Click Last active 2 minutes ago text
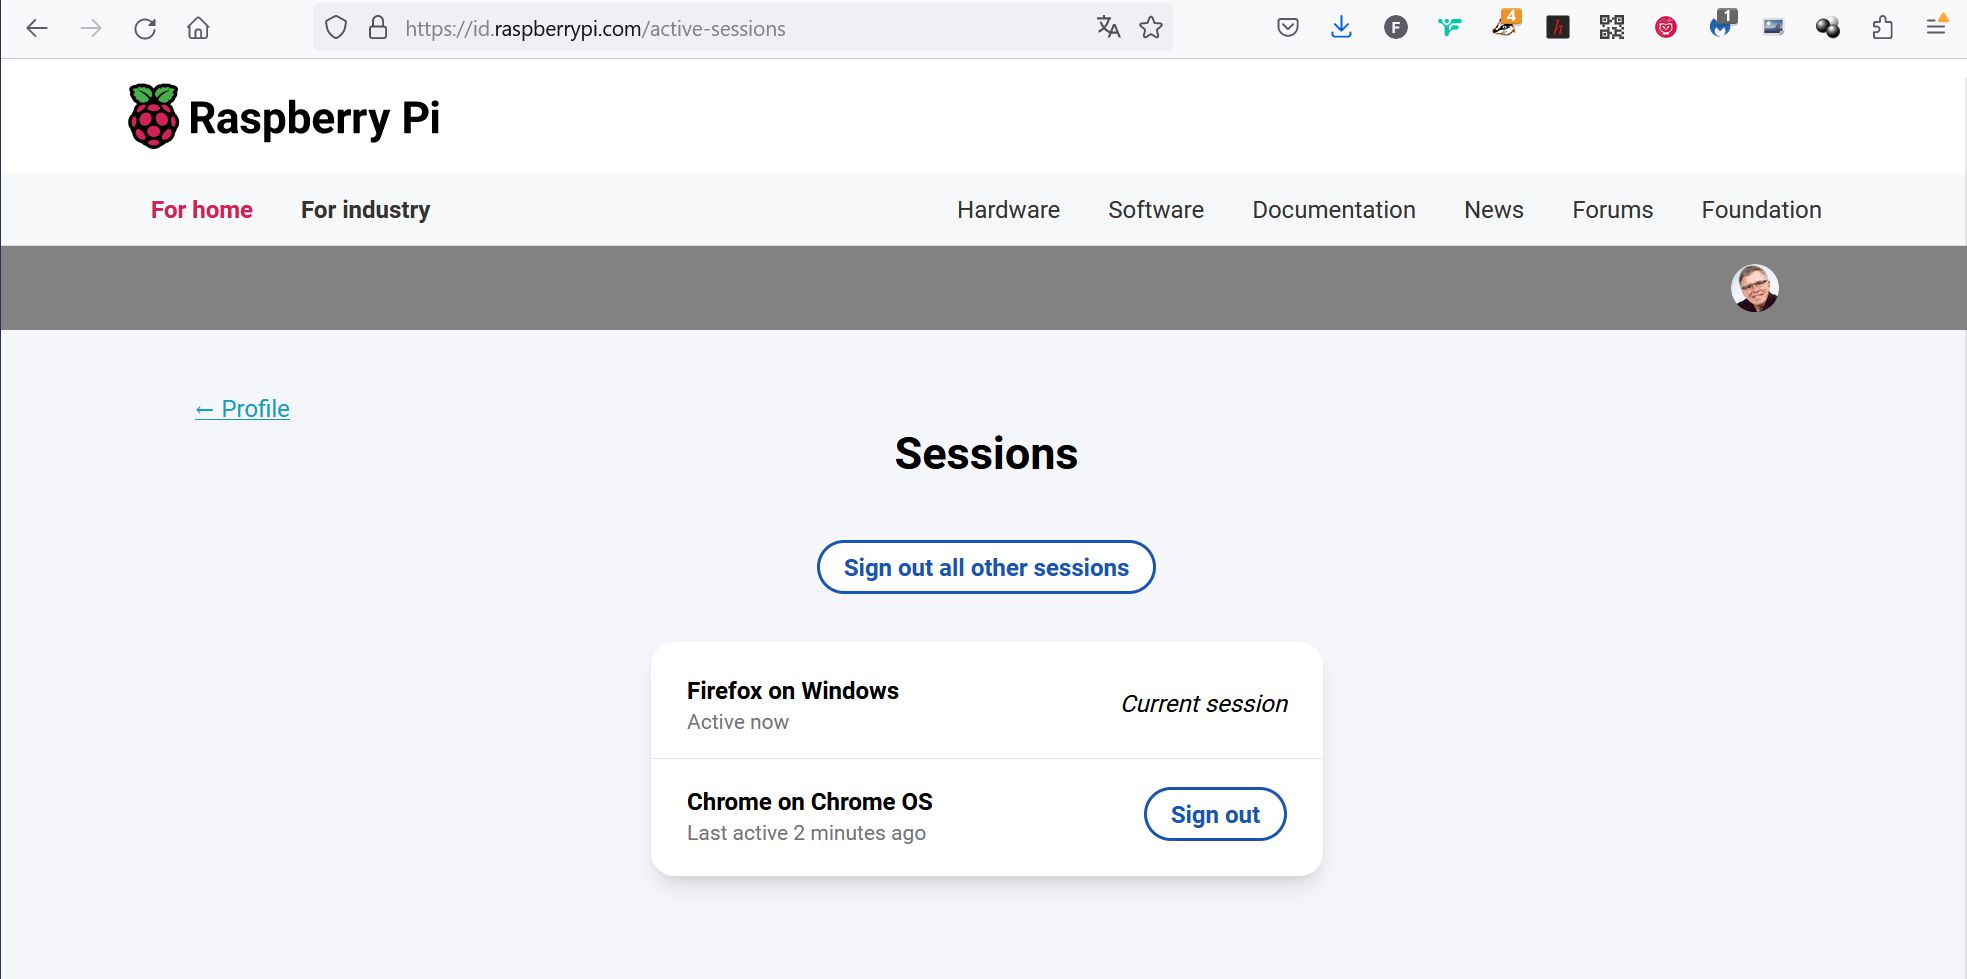Image resolution: width=1967 pixels, height=979 pixels. [806, 833]
